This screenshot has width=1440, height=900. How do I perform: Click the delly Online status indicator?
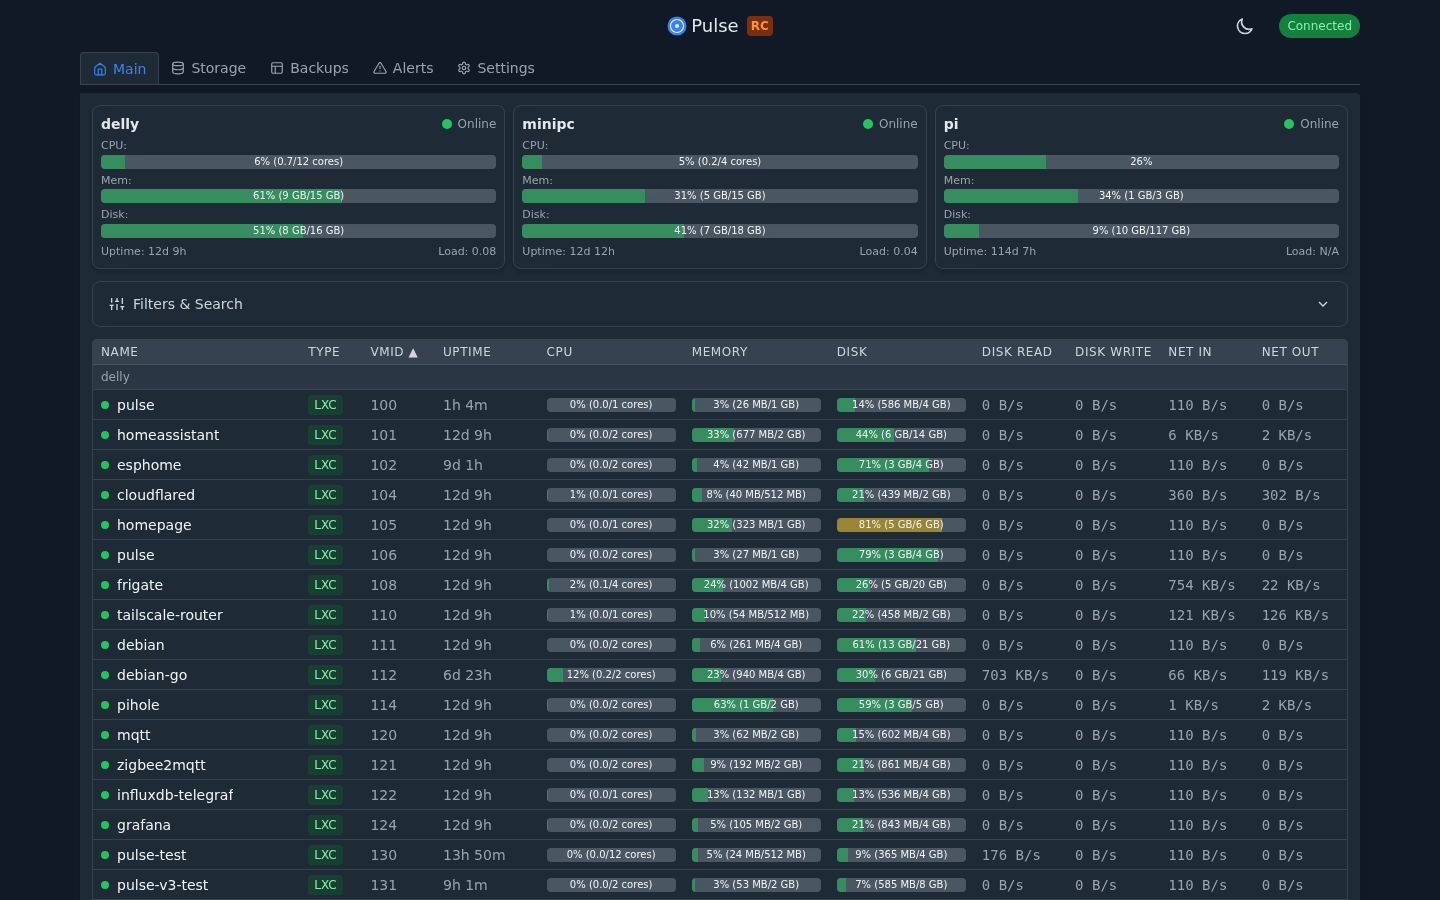[469, 124]
